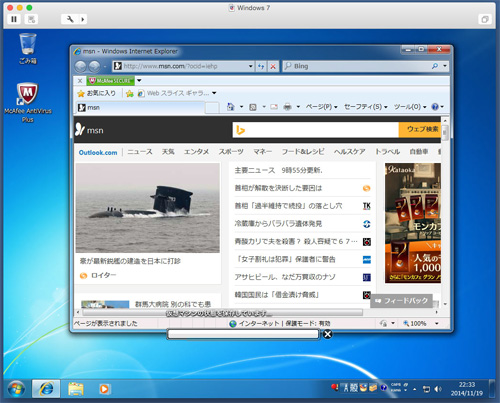Open a new blank tab button

point(212,108)
